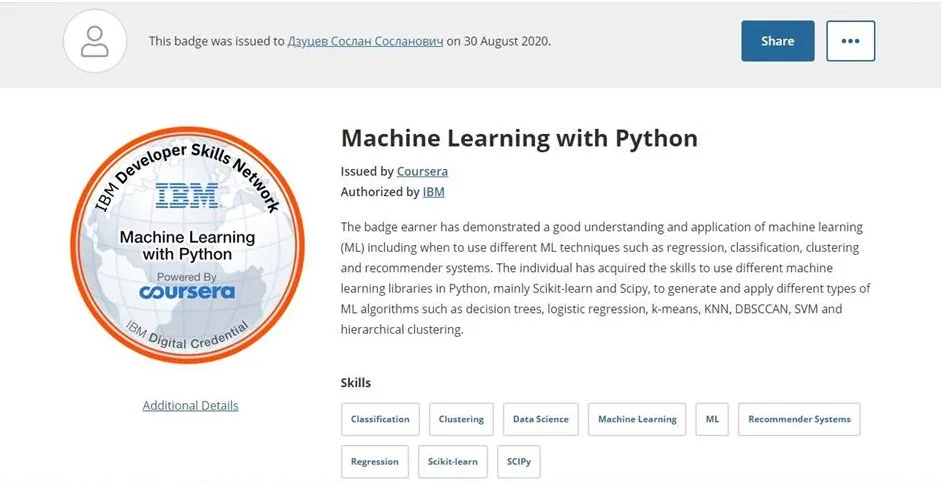Select the Classification skill tag
The width and height of the screenshot is (941, 483).
380,419
